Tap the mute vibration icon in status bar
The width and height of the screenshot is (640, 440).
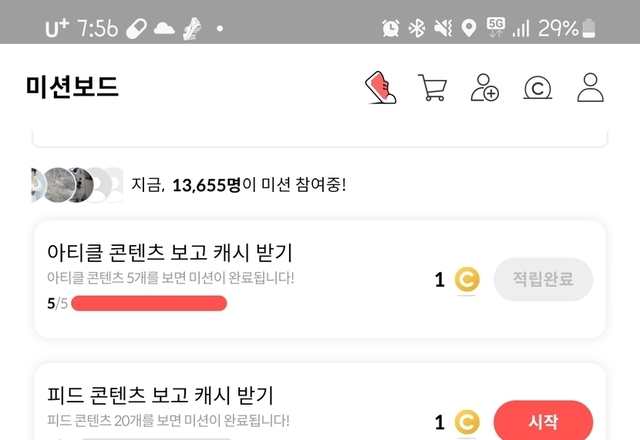click(443, 28)
